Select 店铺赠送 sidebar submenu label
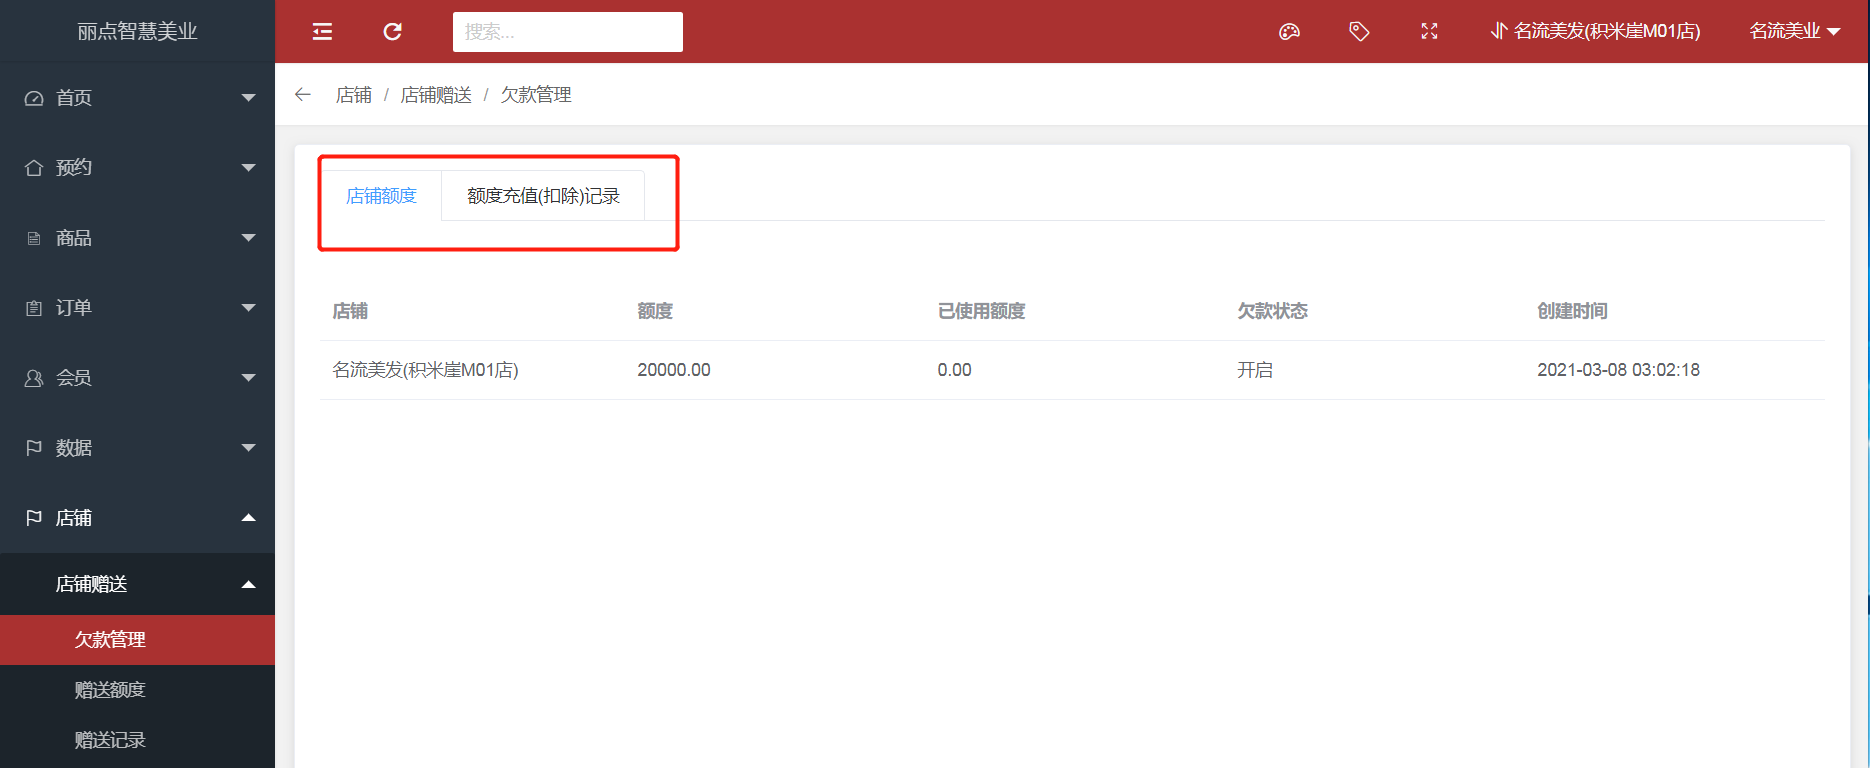Screen dimensions: 1870x768 point(91,584)
